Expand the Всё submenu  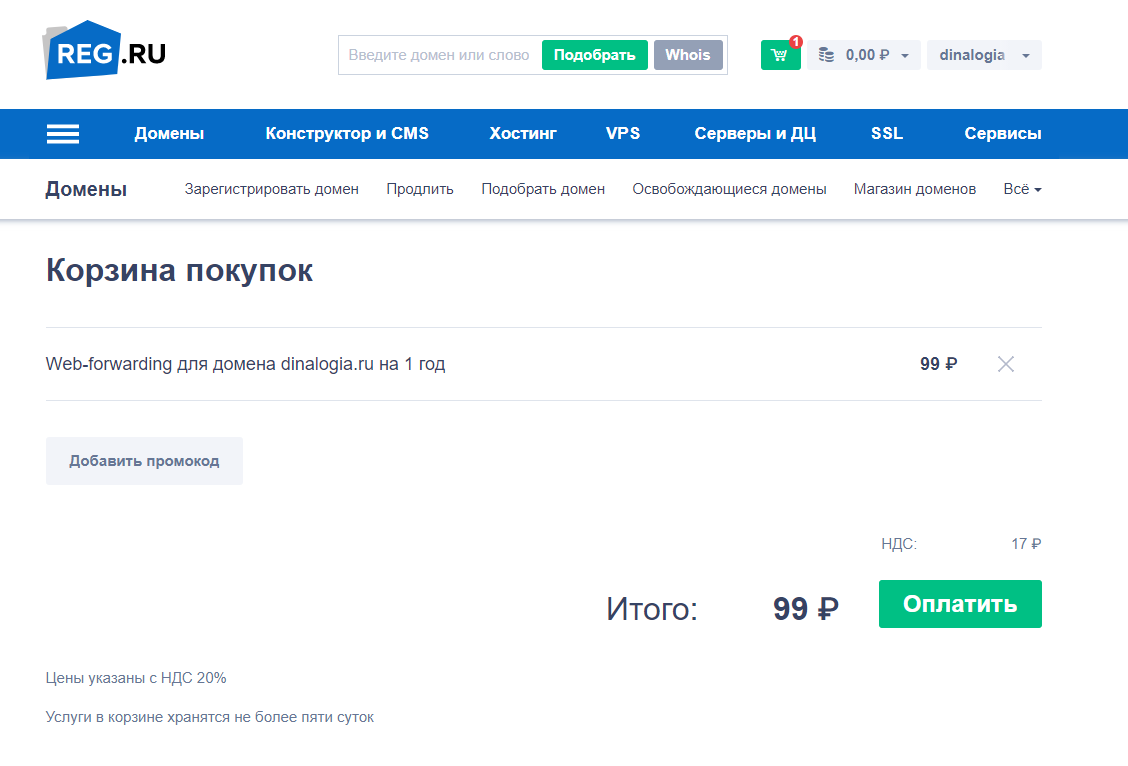tap(1022, 189)
